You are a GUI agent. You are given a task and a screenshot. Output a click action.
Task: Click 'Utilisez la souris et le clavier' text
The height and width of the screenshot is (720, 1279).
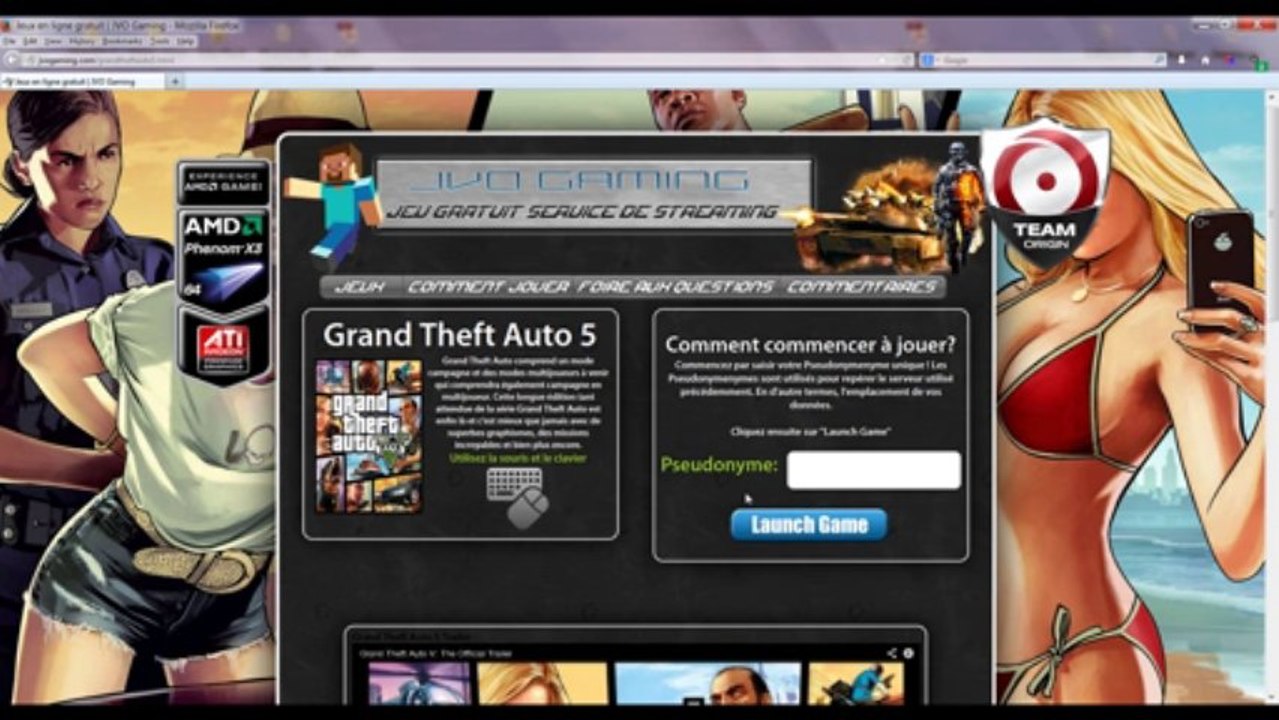tap(518, 458)
